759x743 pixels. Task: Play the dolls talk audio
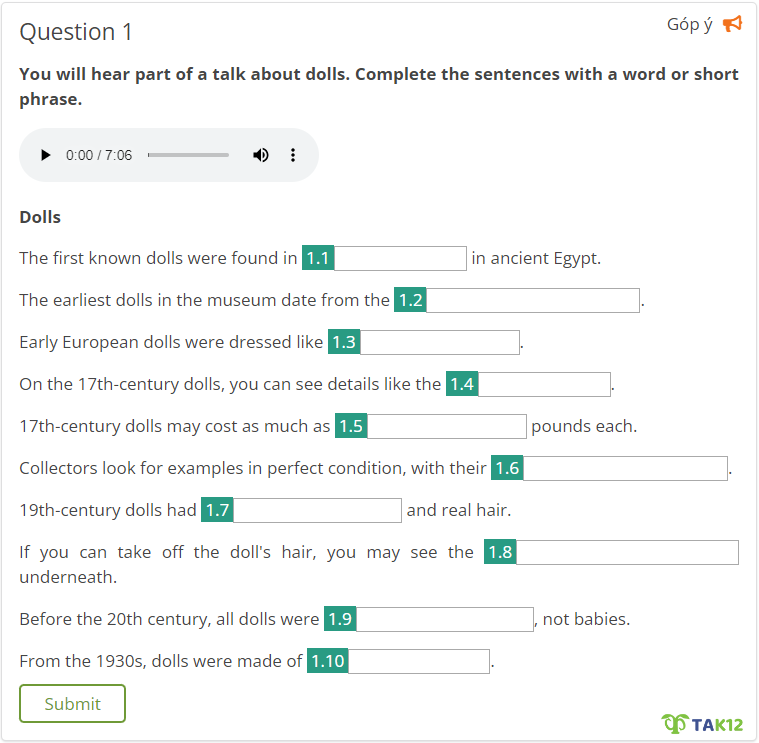tap(45, 155)
